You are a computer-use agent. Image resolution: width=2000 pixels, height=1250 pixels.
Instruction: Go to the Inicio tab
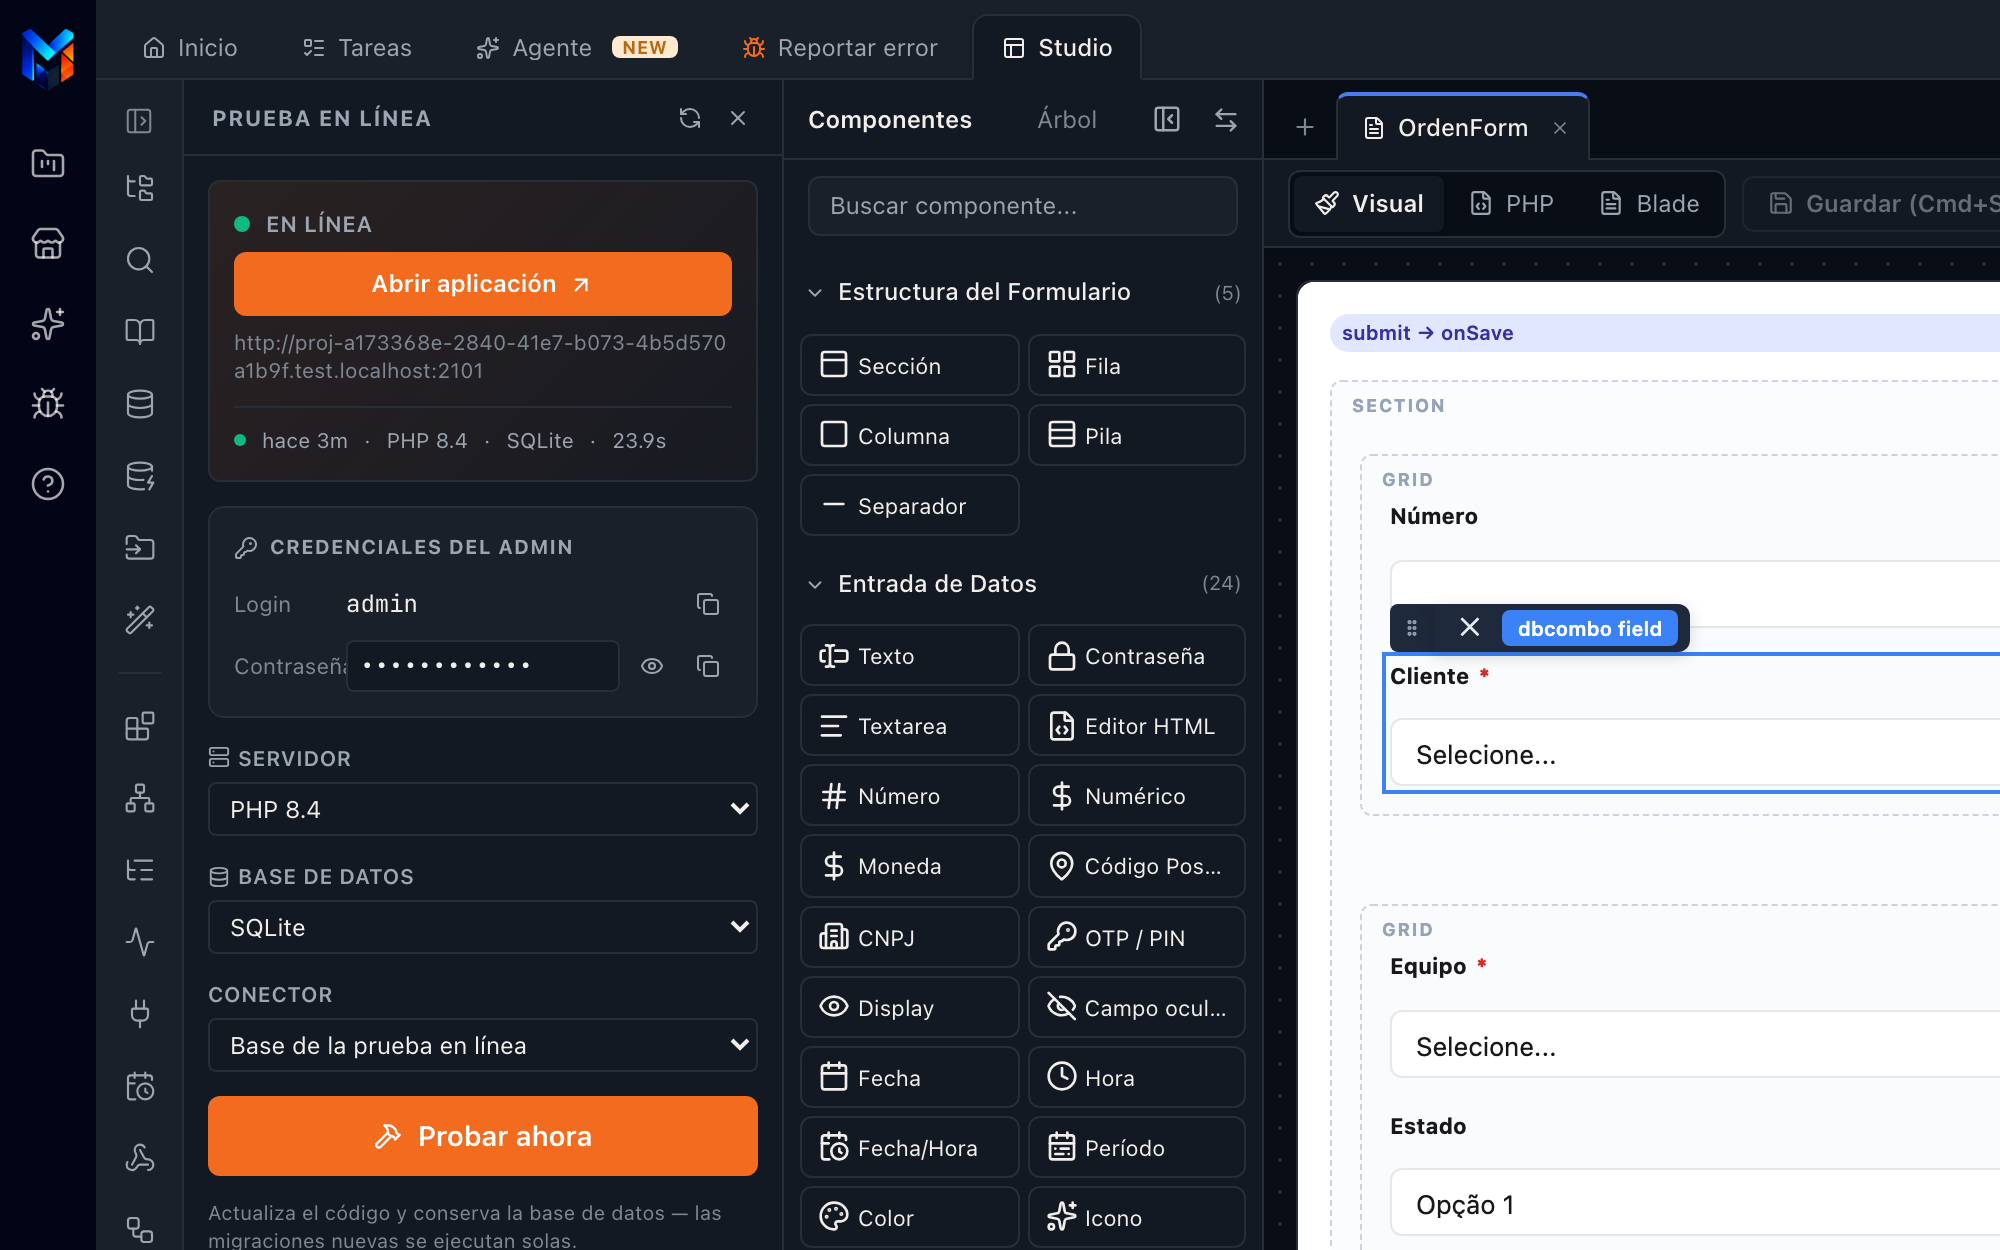tap(190, 48)
